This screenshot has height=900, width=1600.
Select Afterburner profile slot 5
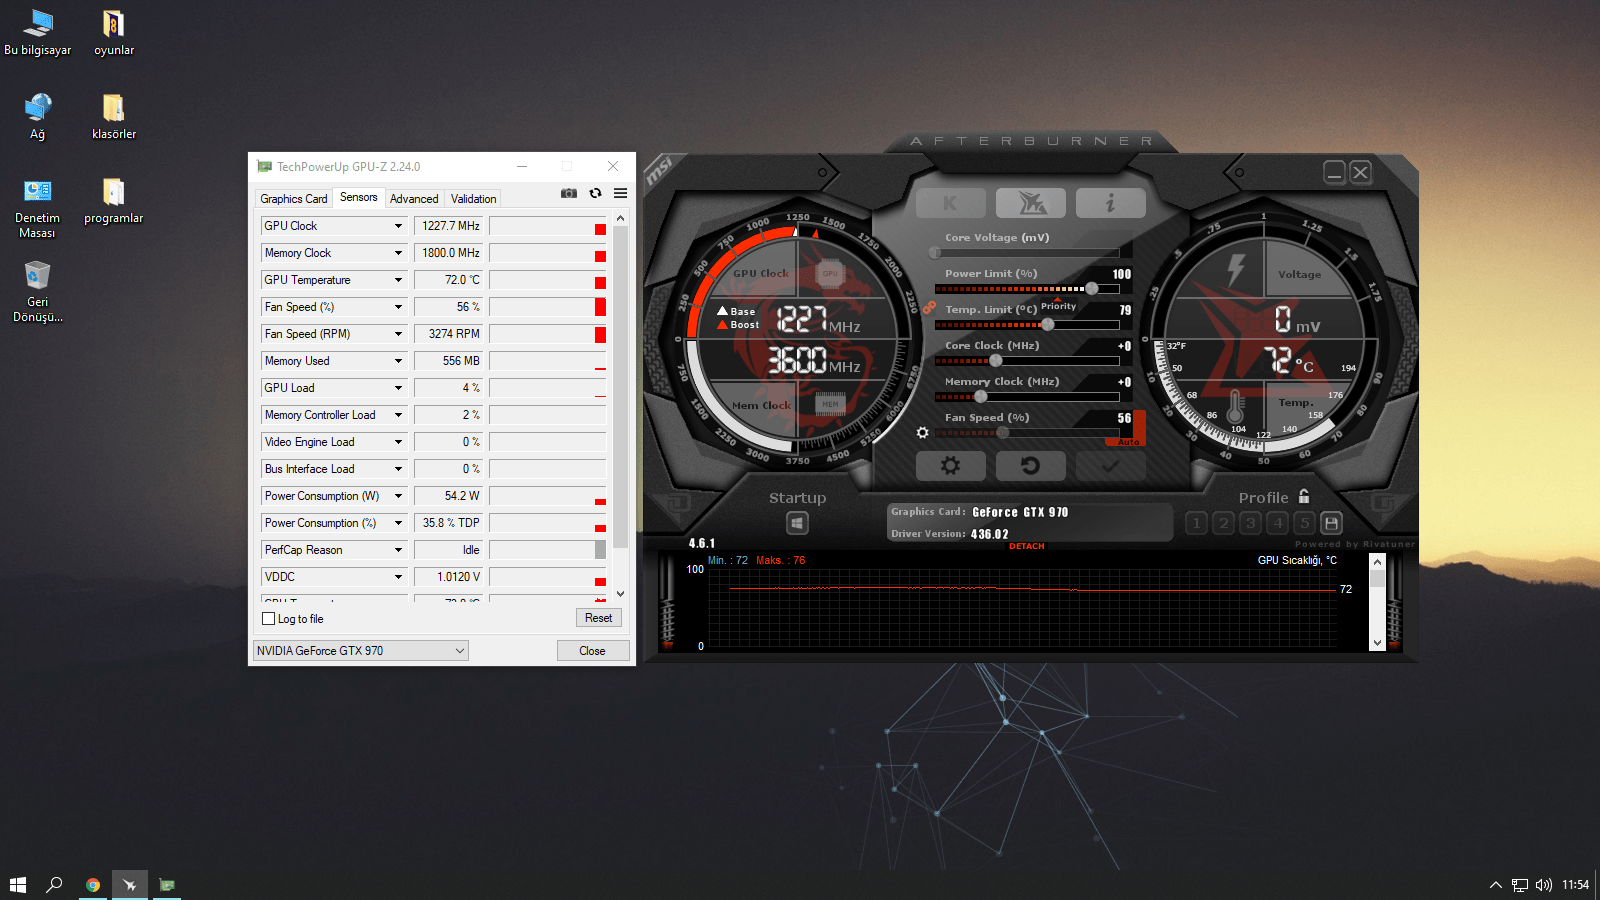[x=1305, y=523]
